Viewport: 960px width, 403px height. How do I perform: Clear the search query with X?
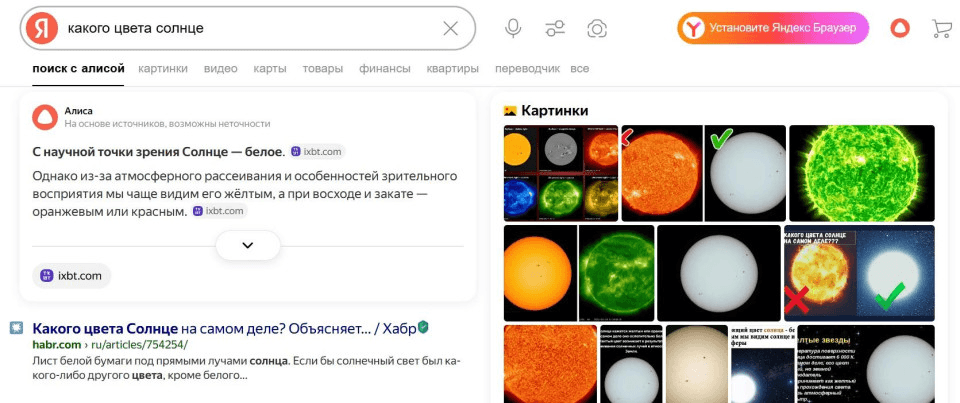[450, 28]
